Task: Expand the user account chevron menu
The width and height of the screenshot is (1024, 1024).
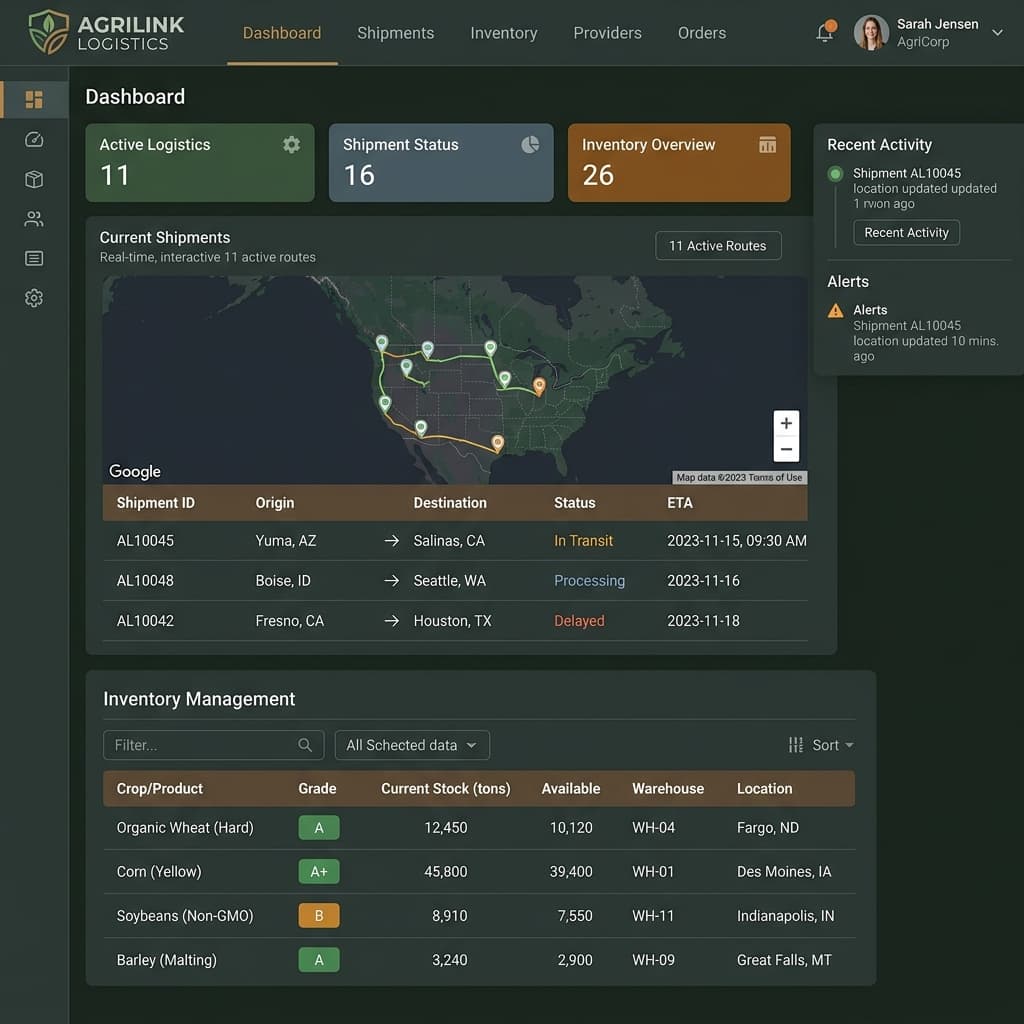Action: point(997,33)
